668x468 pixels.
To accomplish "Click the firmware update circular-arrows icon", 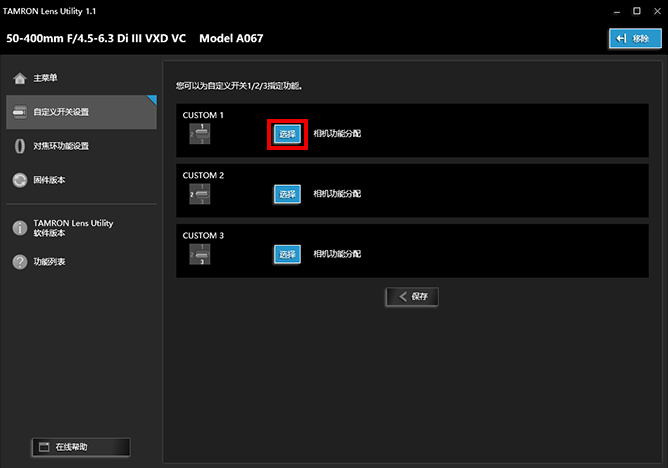I will [20, 180].
